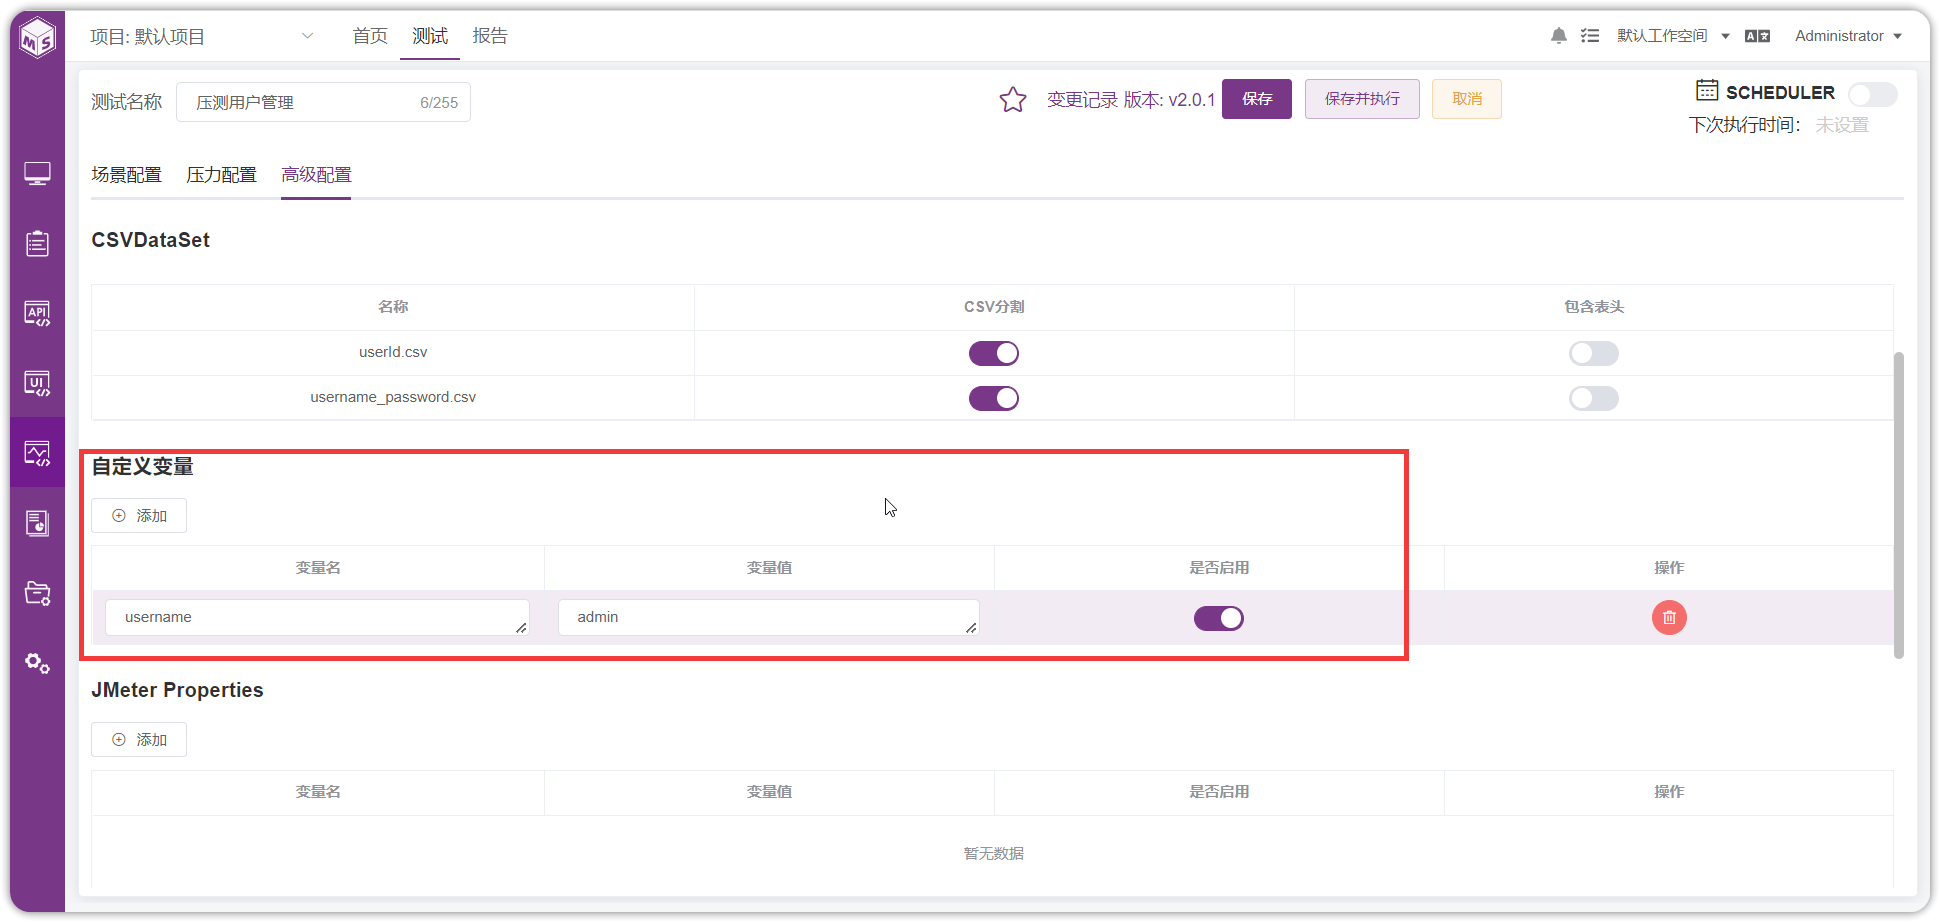
Task: Click the star icon to follow this test
Action: coord(1013,100)
